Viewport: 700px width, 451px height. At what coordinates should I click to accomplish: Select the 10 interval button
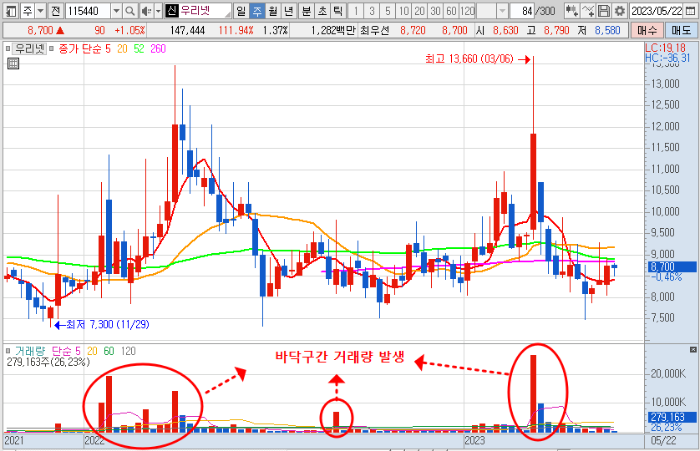tap(404, 10)
